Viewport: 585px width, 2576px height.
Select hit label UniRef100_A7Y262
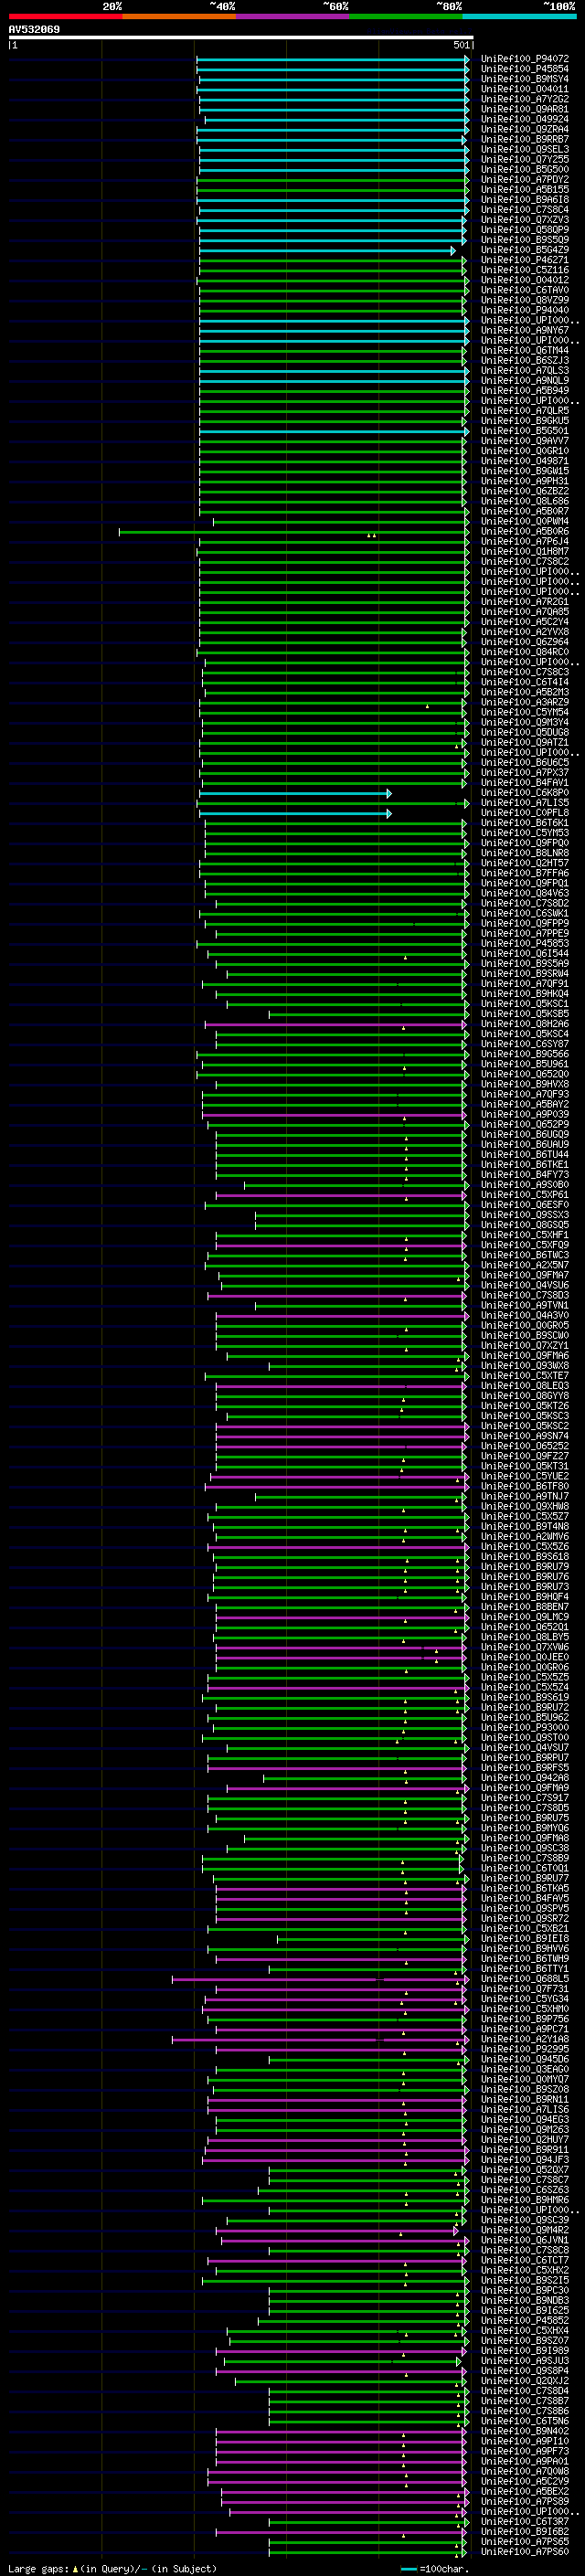click(525, 99)
